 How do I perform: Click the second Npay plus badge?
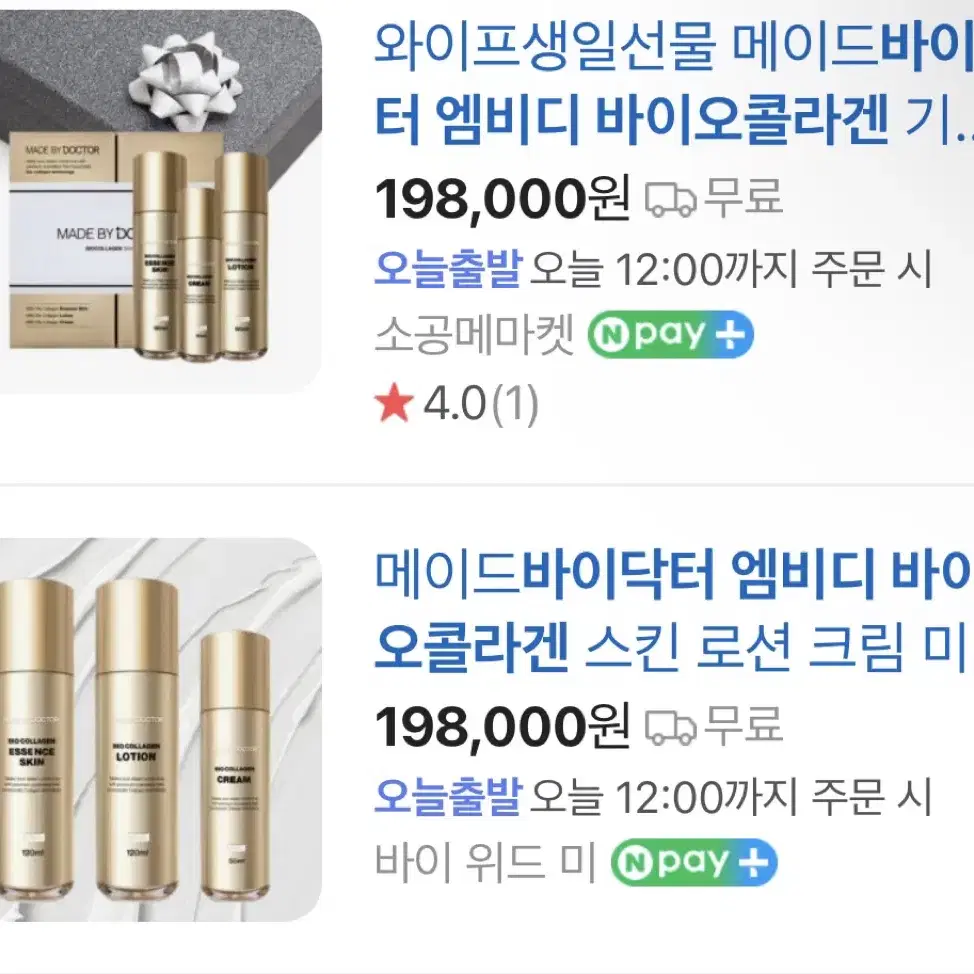pos(694,862)
